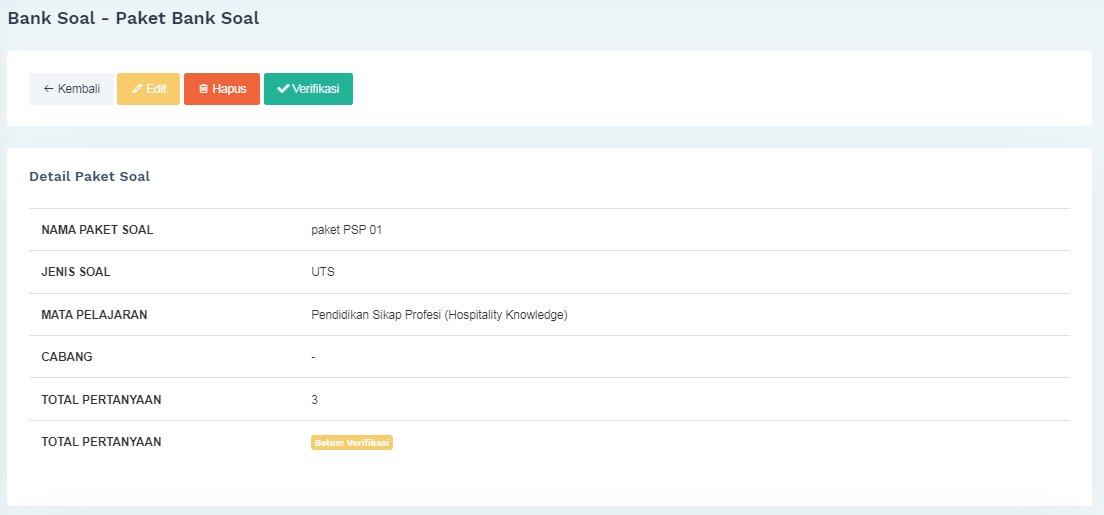This screenshot has height=515, width=1104.
Task: Select the MATA PELAJARAN row label
Action: pyautogui.click(x=94, y=315)
